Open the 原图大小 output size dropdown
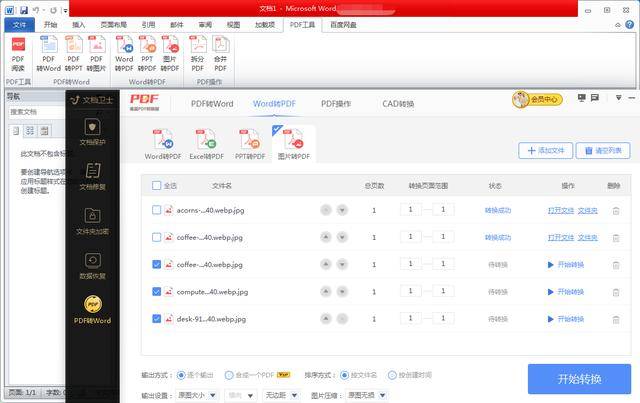Screen dimensions: 640x403 tap(197, 395)
